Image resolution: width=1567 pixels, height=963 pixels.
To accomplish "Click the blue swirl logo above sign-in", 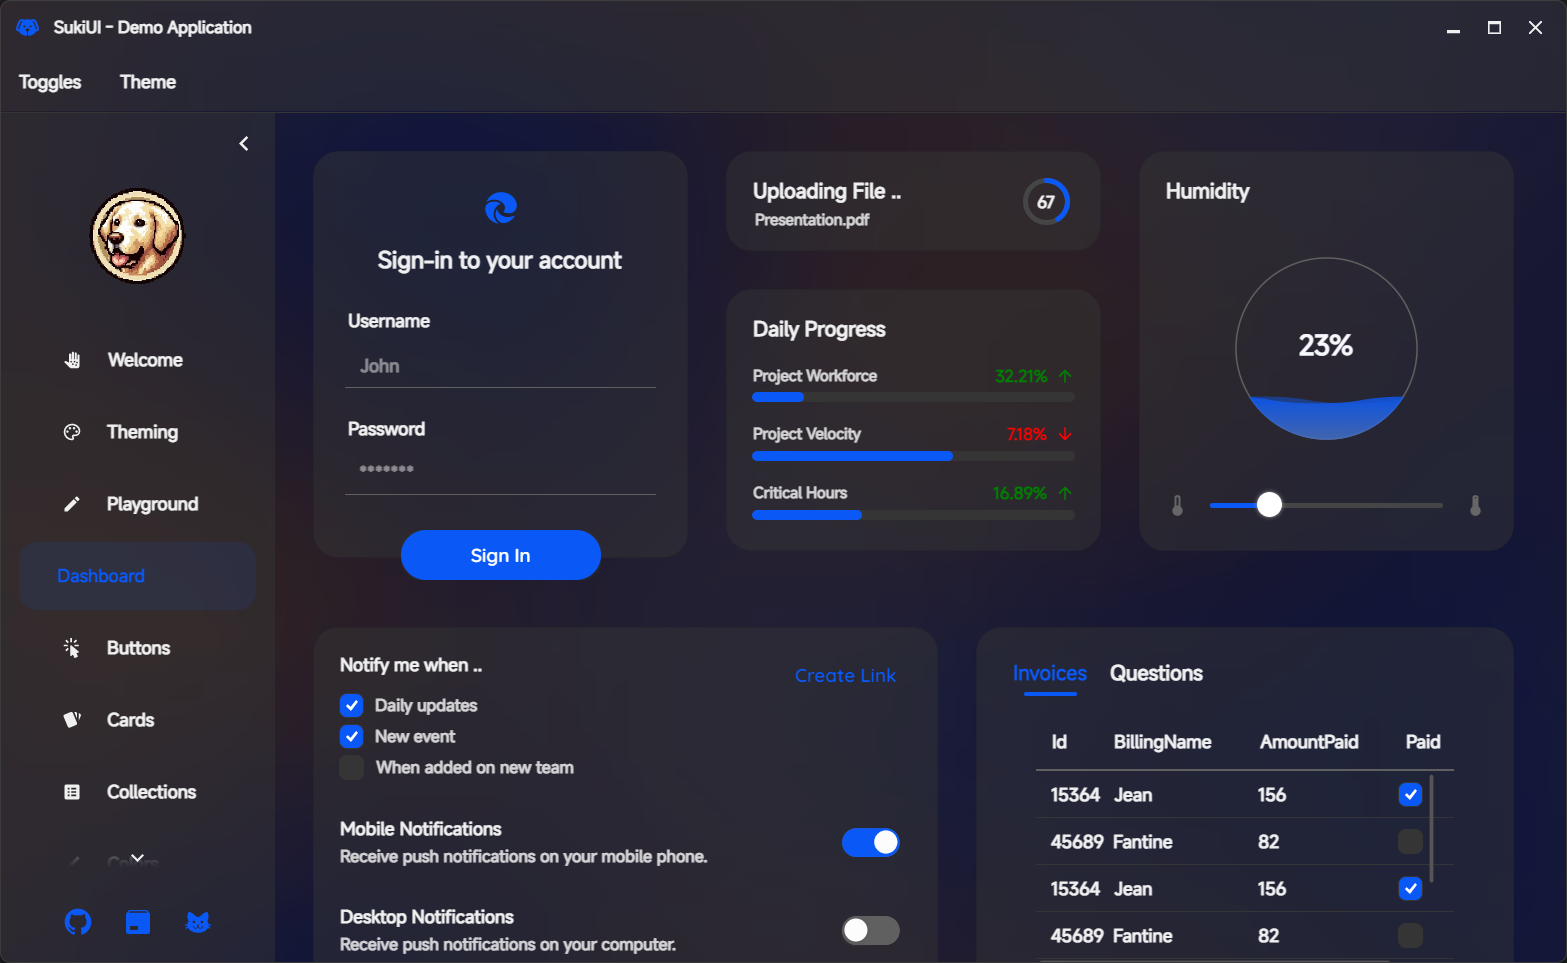I will point(501,208).
